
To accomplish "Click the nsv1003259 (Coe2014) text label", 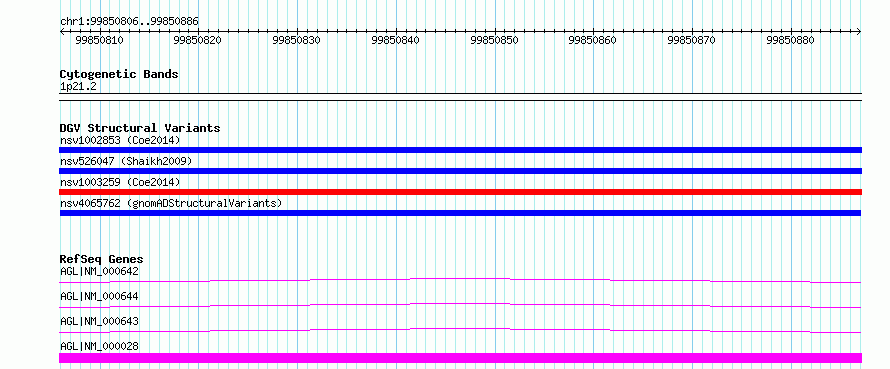I will [x=120, y=182].
